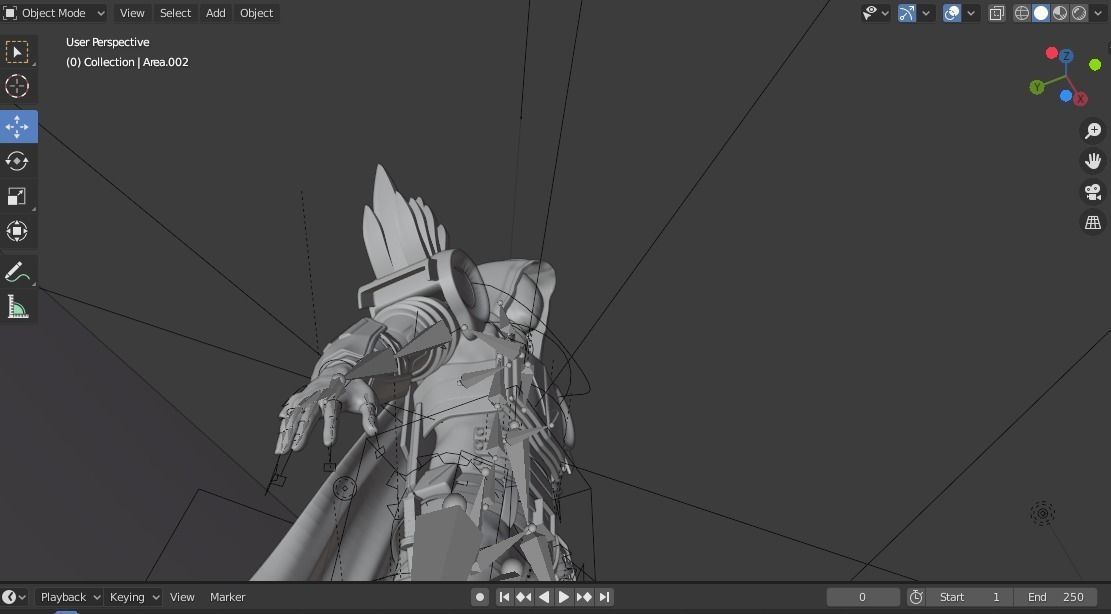Select the Annotate pencil tool
Image resolution: width=1111 pixels, height=614 pixels.
[18, 271]
